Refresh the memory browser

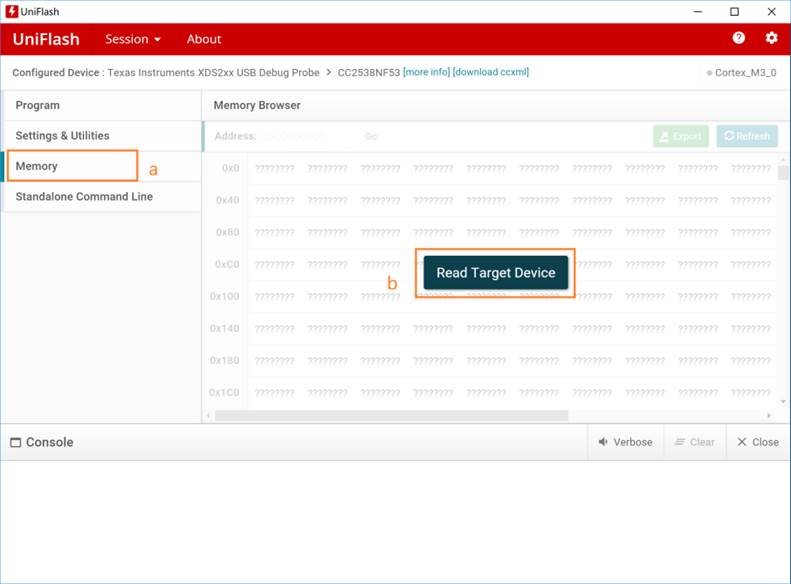pos(747,136)
